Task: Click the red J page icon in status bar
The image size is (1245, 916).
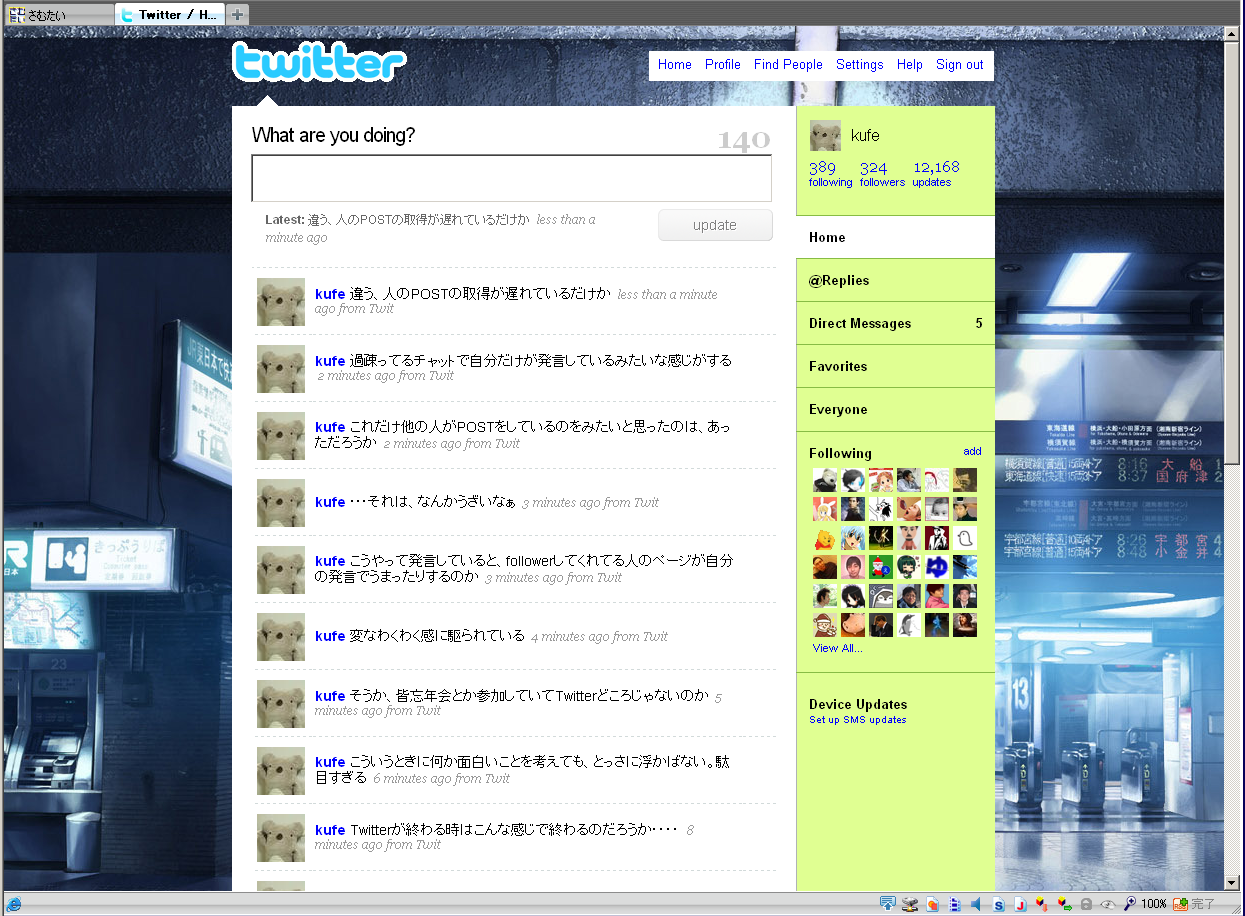Action: (1021, 904)
